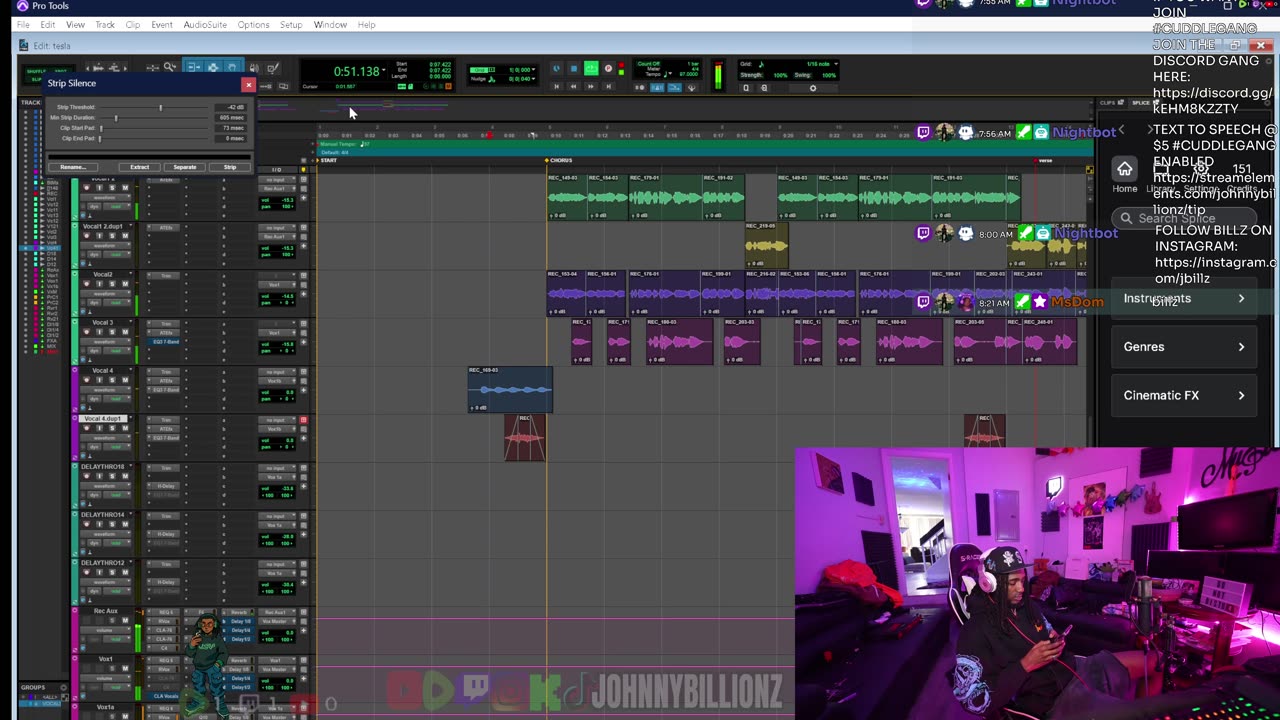The height and width of the screenshot is (720, 1280).
Task: Click the START marker on the timeline
Action: (x=327, y=160)
